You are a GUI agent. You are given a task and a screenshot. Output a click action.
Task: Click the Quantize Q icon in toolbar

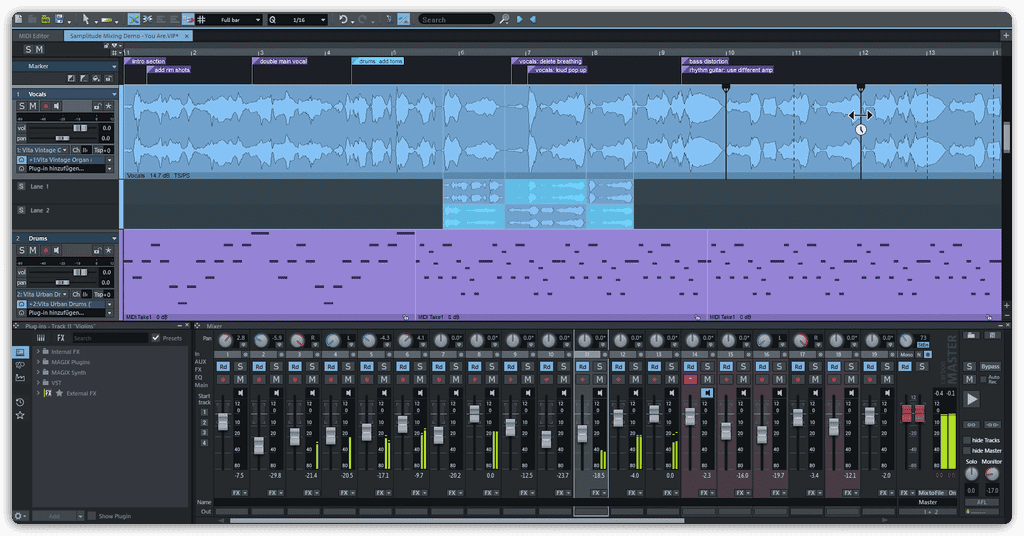[272, 20]
